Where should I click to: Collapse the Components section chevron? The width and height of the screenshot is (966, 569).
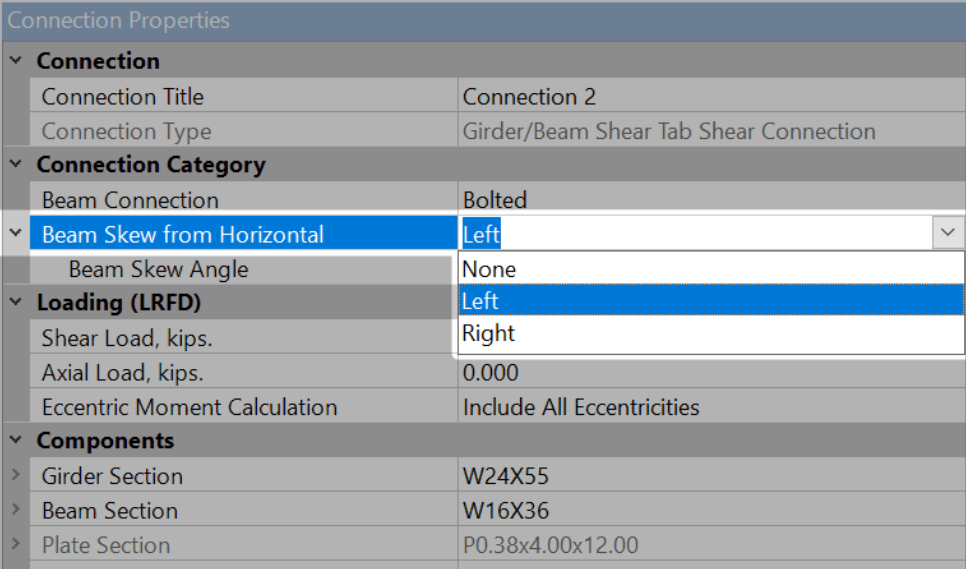pos(15,441)
